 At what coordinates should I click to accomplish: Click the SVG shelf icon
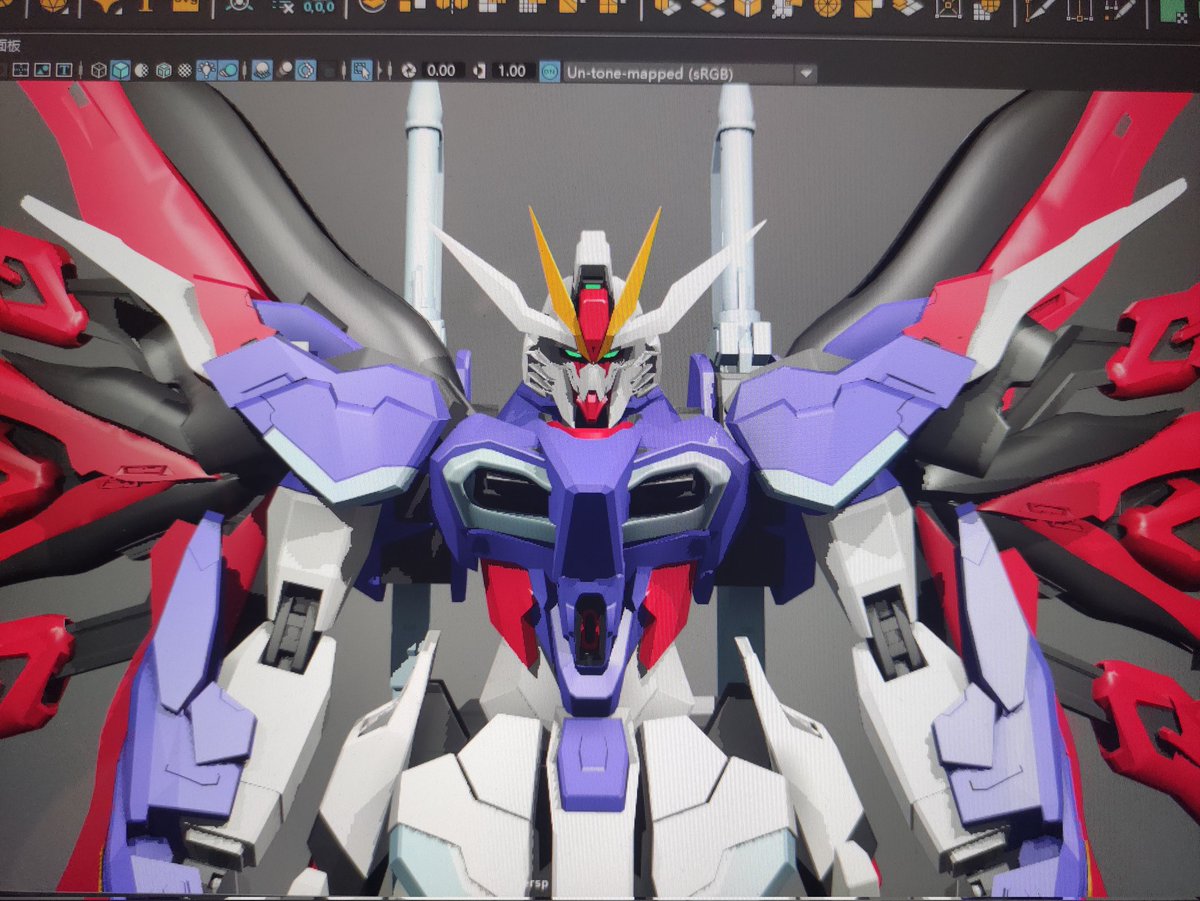point(185,5)
